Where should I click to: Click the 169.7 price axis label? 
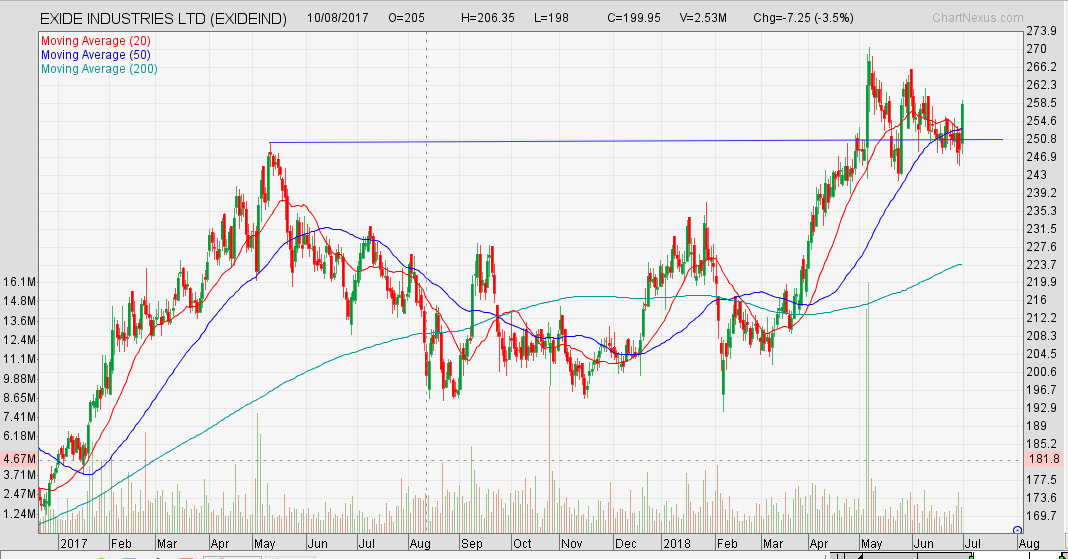1041,515
